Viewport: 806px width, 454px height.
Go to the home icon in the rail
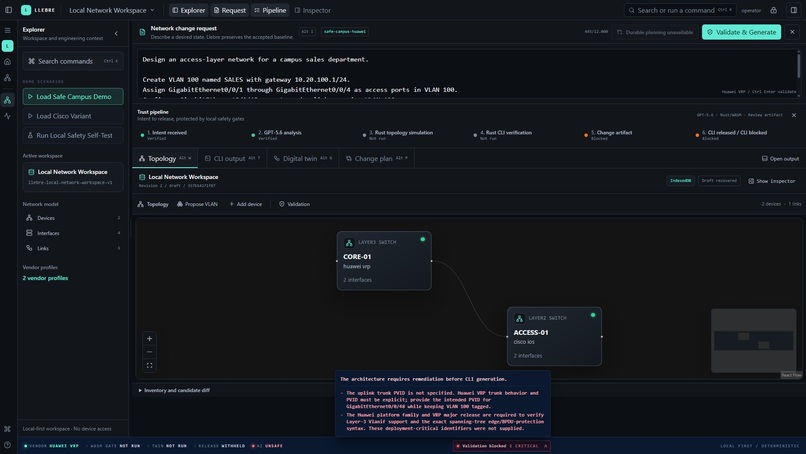click(7, 62)
